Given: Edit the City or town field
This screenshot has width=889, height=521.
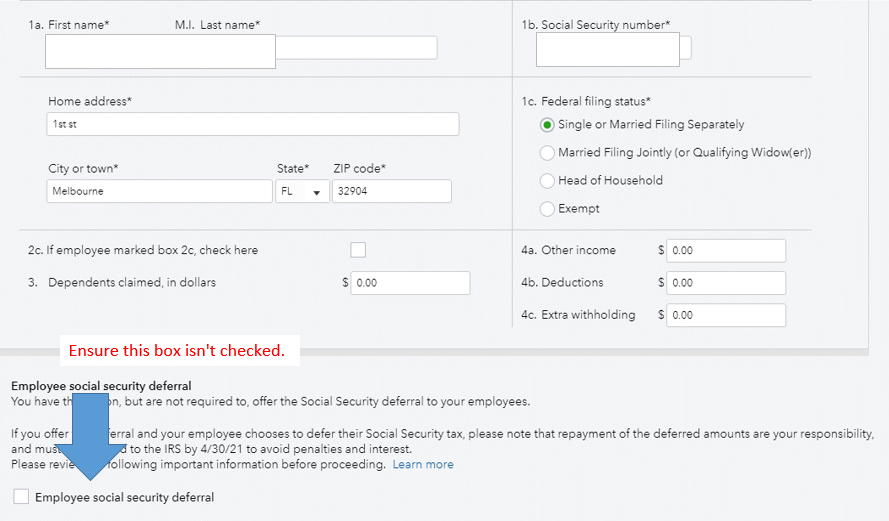Looking at the screenshot, I should pos(159,191).
